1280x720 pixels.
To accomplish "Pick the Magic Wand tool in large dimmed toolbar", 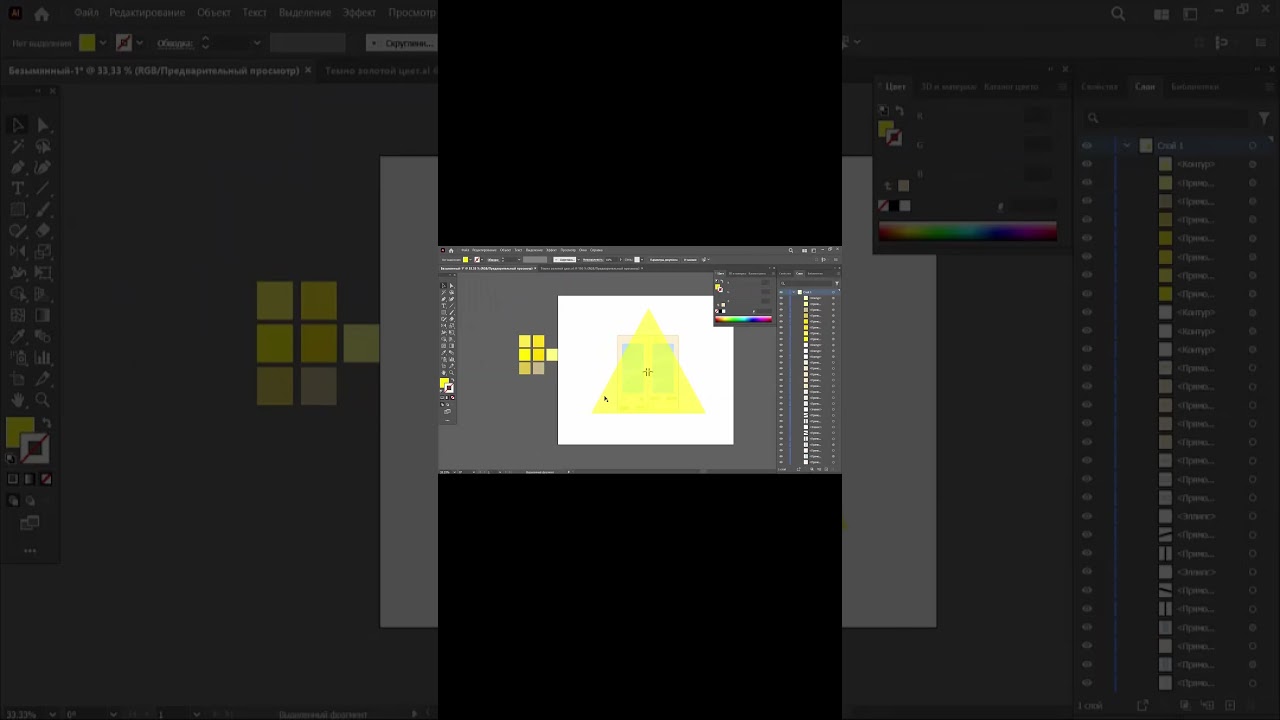I will (18, 146).
